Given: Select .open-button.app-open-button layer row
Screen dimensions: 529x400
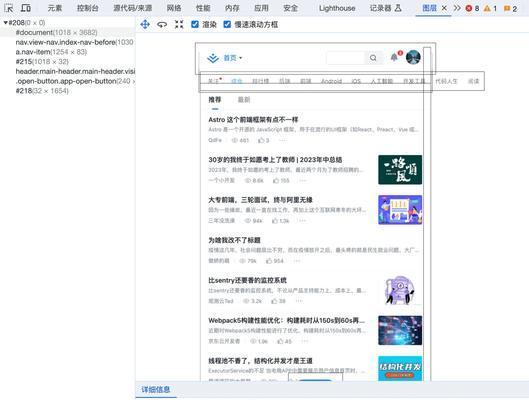Looking at the screenshot, I should (67, 81).
